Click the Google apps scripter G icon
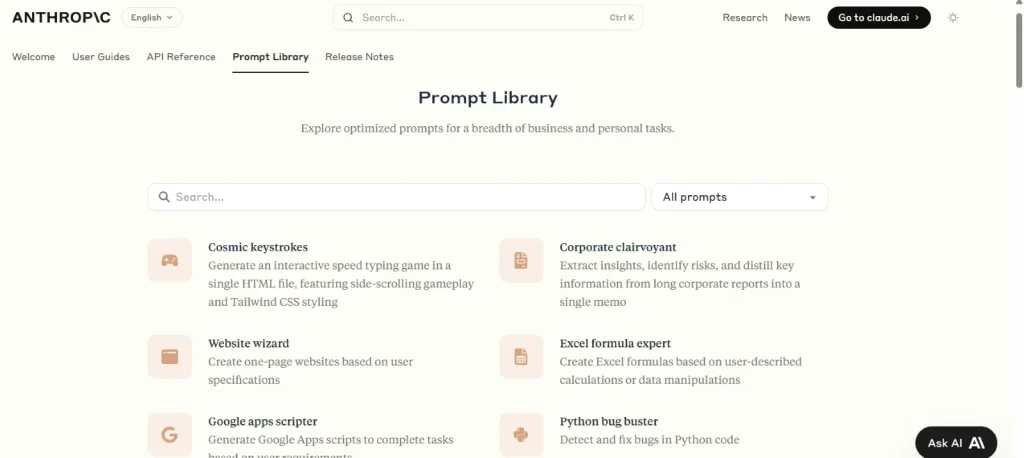 pos(170,435)
